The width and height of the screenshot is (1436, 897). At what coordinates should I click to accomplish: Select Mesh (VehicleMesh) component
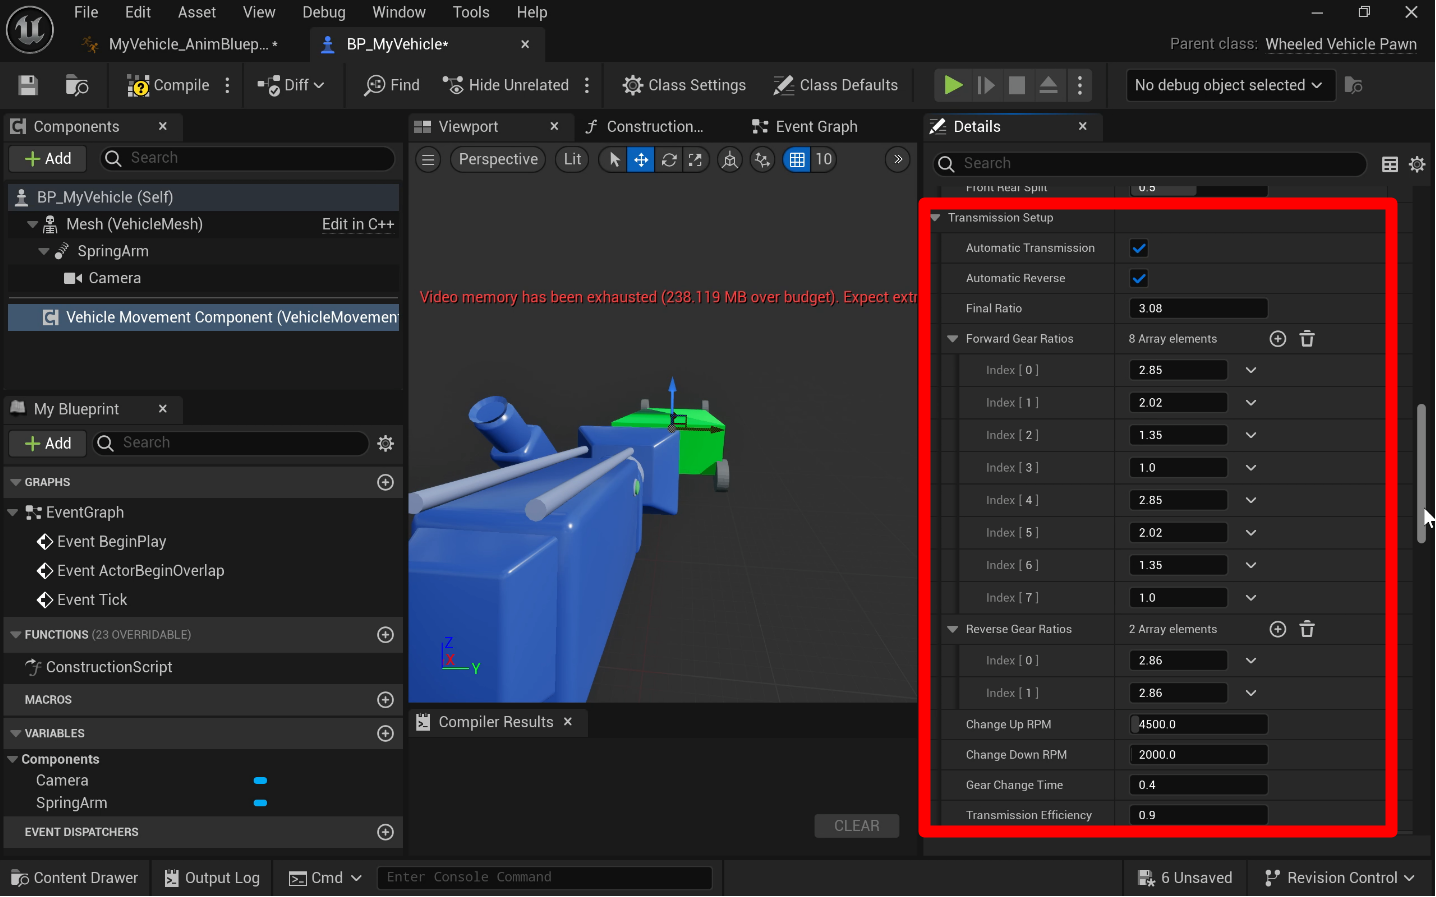click(x=134, y=224)
